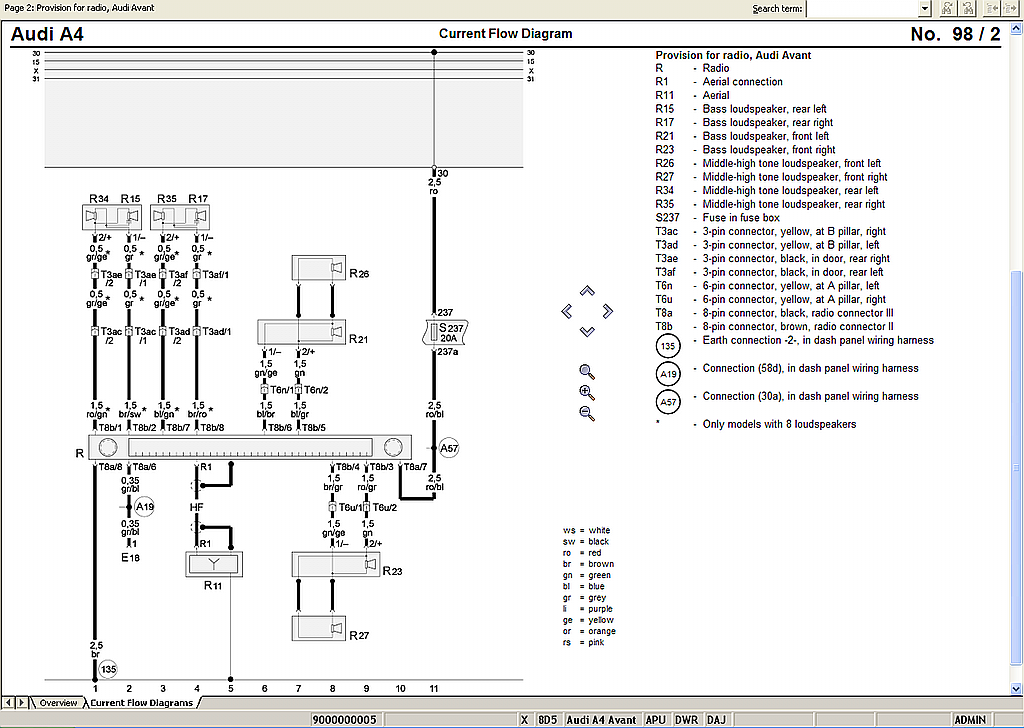Click the reset zoom magnifier icon
This screenshot has width=1024, height=728.
click(x=587, y=371)
